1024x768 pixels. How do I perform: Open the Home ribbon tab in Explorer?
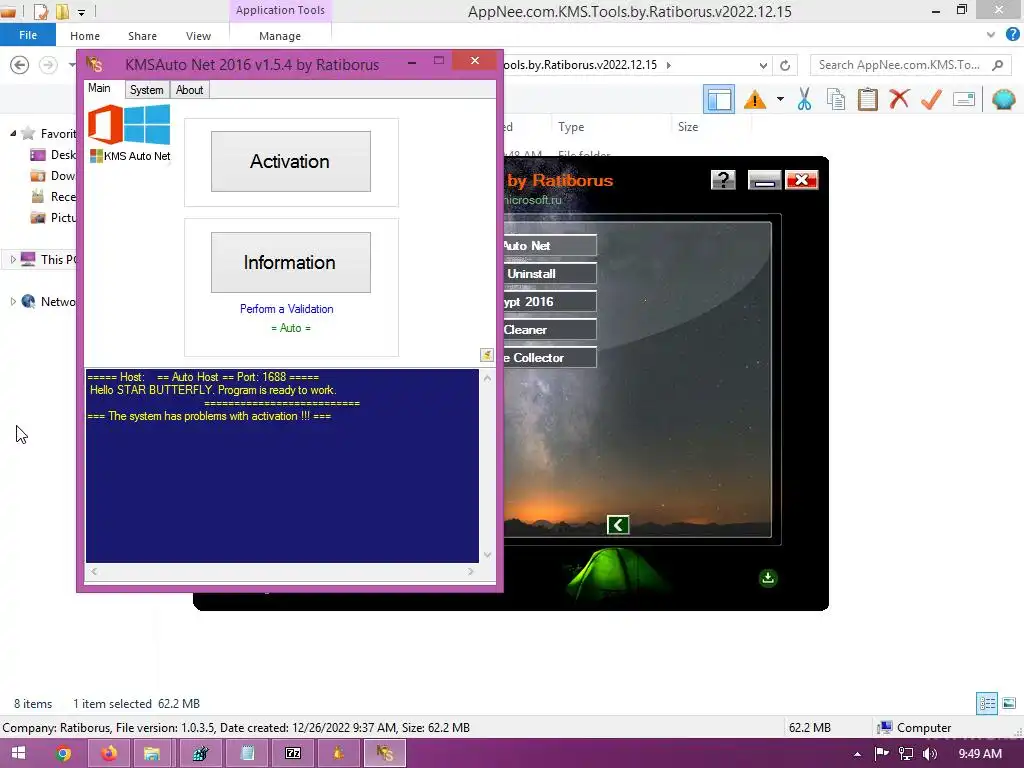coord(85,36)
